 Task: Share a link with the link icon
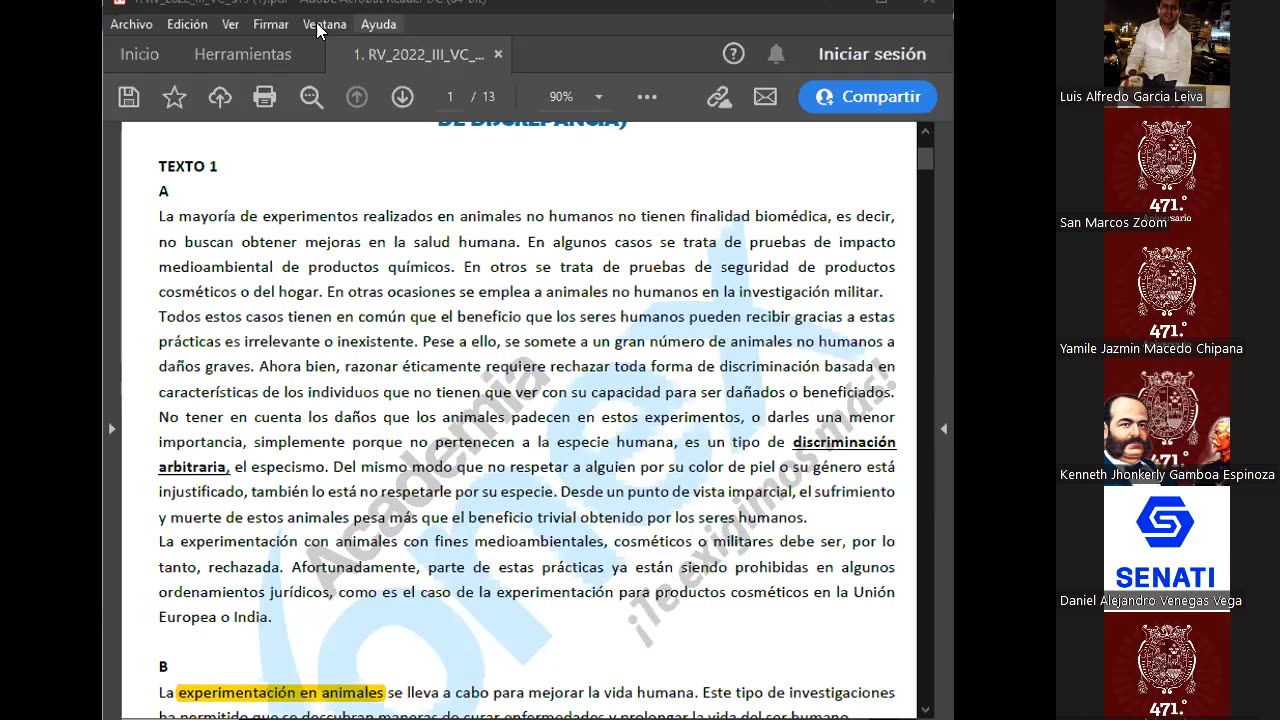(719, 97)
